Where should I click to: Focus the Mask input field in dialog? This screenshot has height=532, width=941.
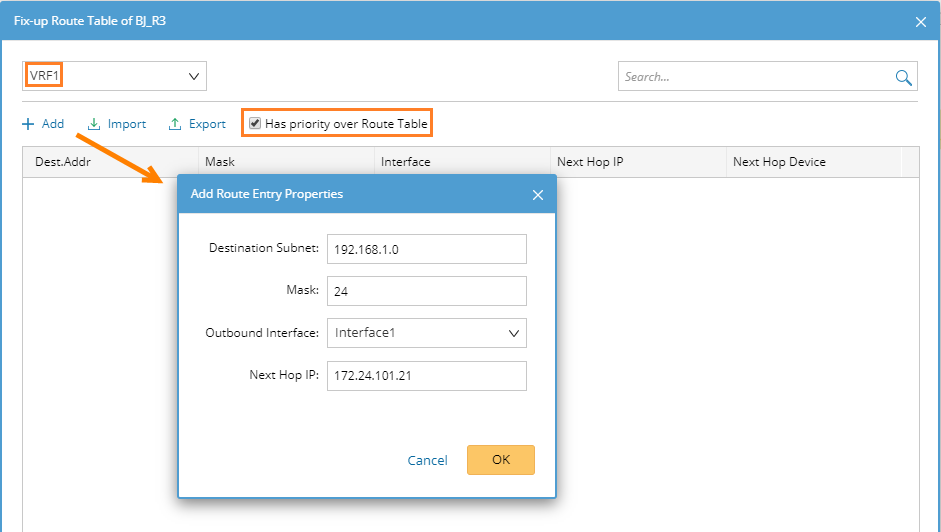(x=426, y=292)
